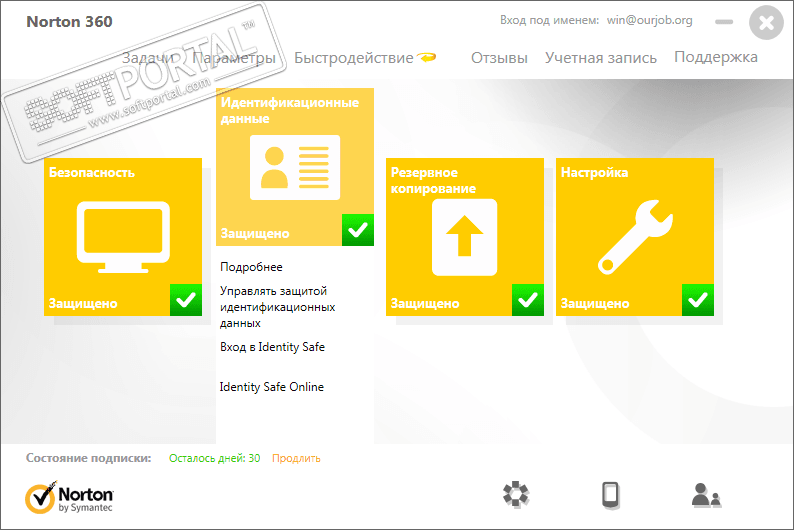Click the Продлить subscription link
Image resolution: width=794 pixels, height=530 pixels.
(x=296, y=458)
